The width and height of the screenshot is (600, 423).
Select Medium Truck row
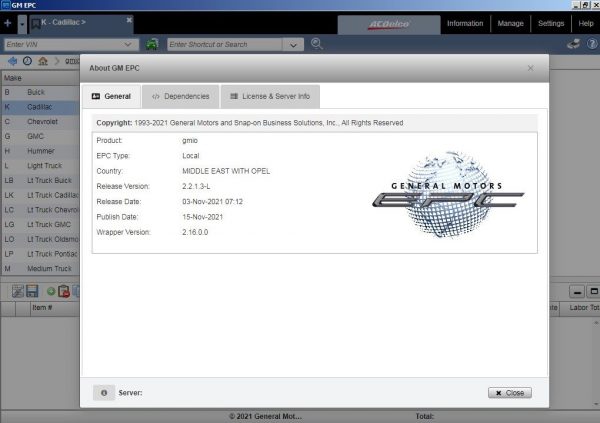click(x=41, y=268)
